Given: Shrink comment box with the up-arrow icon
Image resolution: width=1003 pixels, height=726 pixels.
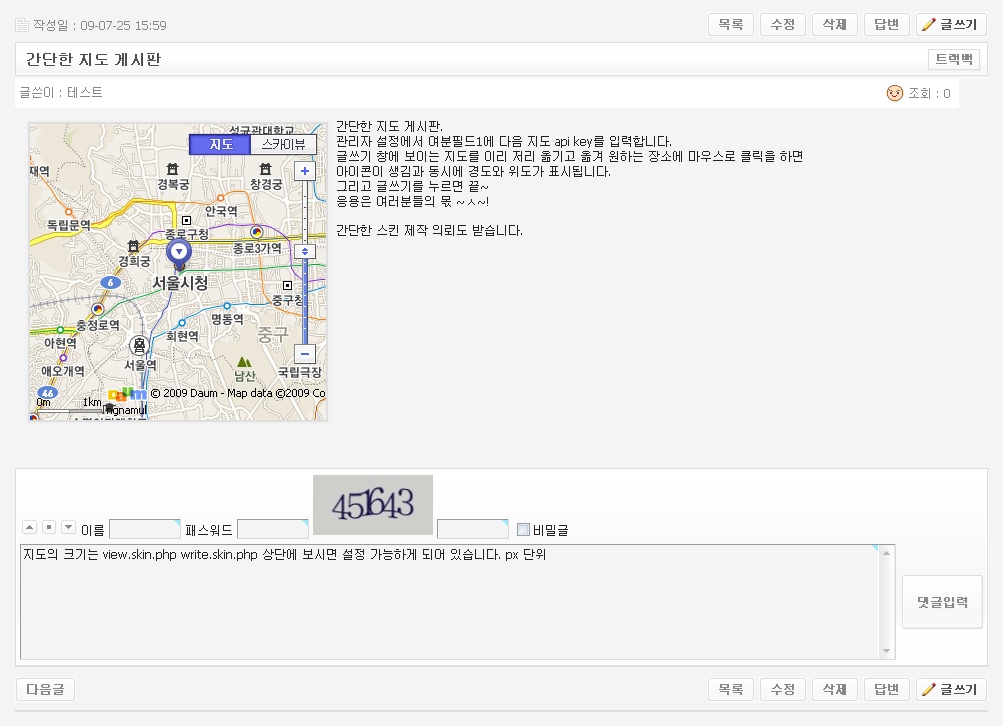Looking at the screenshot, I should tap(29, 527).
